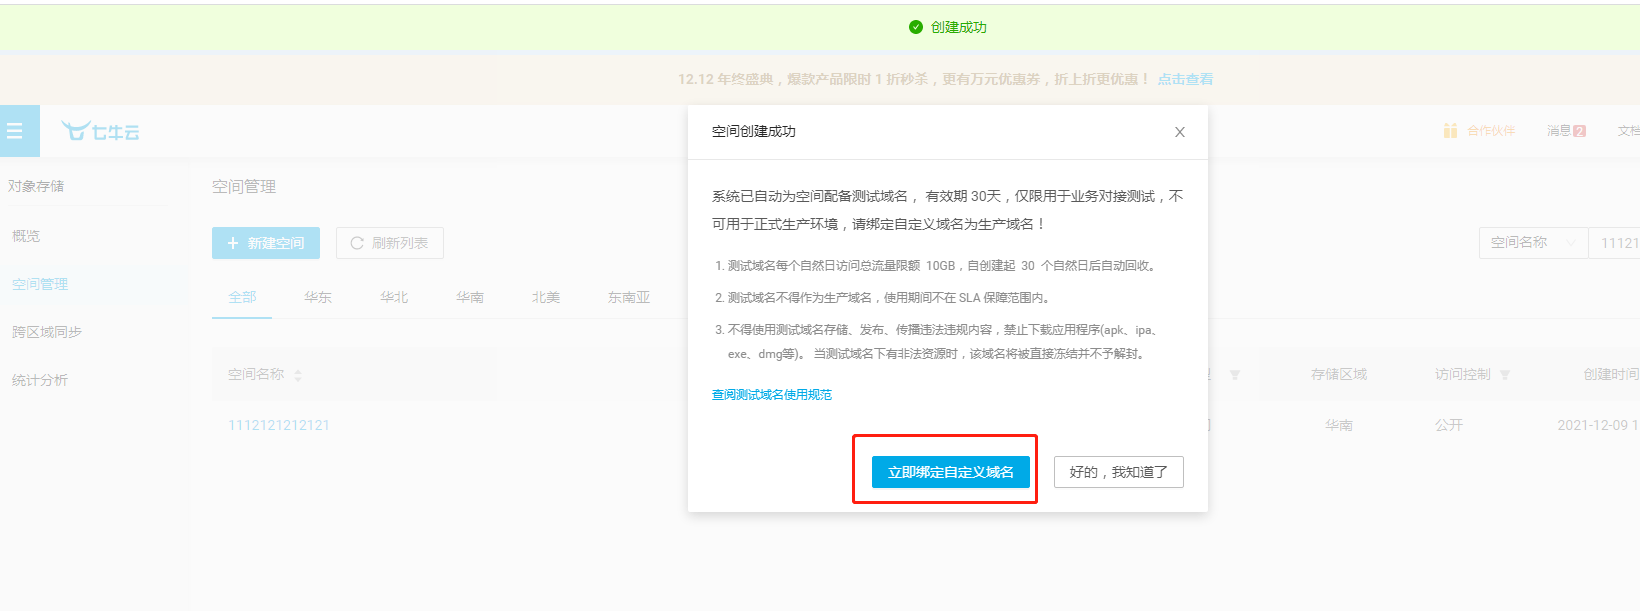1640x611 pixels.
Task: Open 合作伙伴 in the top bar
Action: pos(1491,131)
